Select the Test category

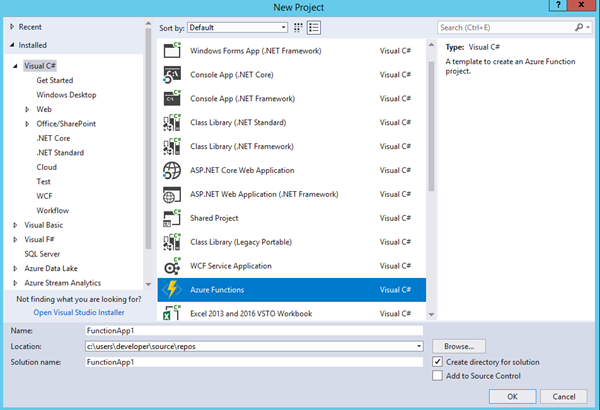43,181
